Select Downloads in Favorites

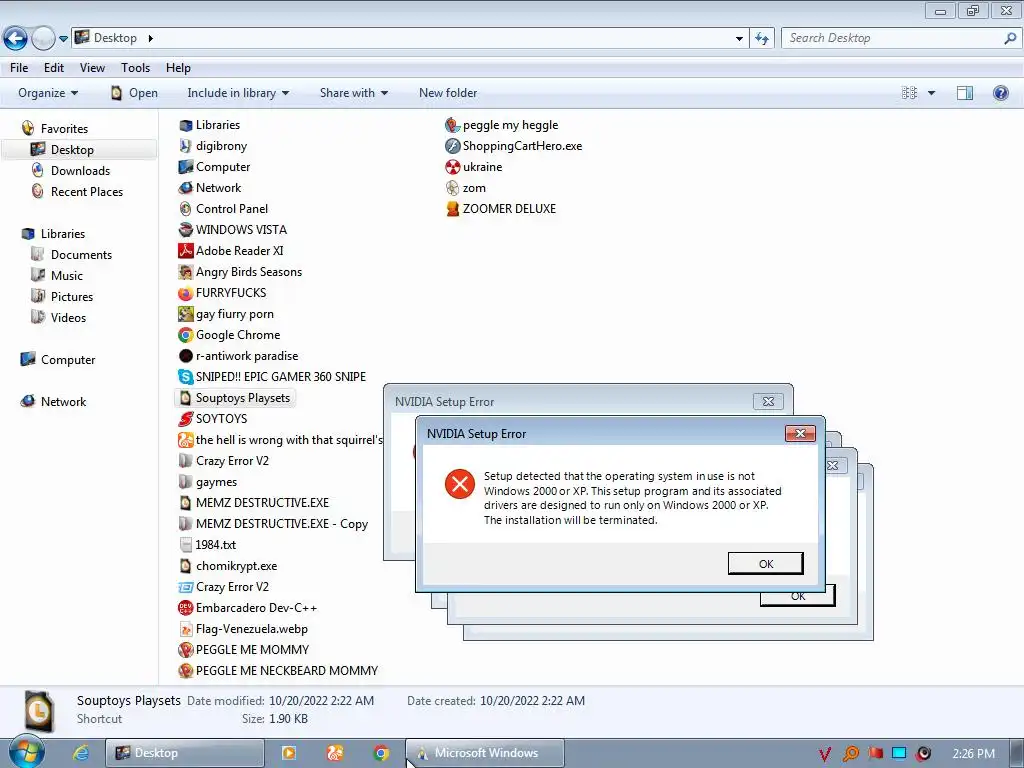[80, 170]
